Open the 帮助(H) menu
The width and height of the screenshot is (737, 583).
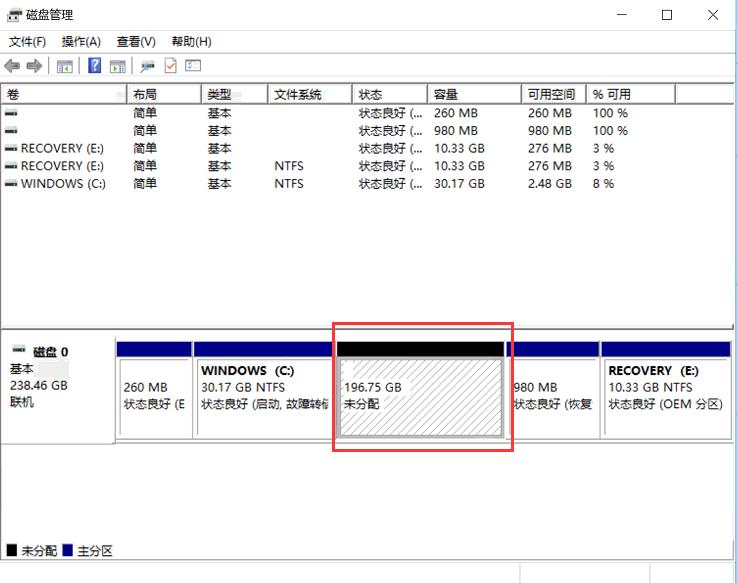pos(191,42)
